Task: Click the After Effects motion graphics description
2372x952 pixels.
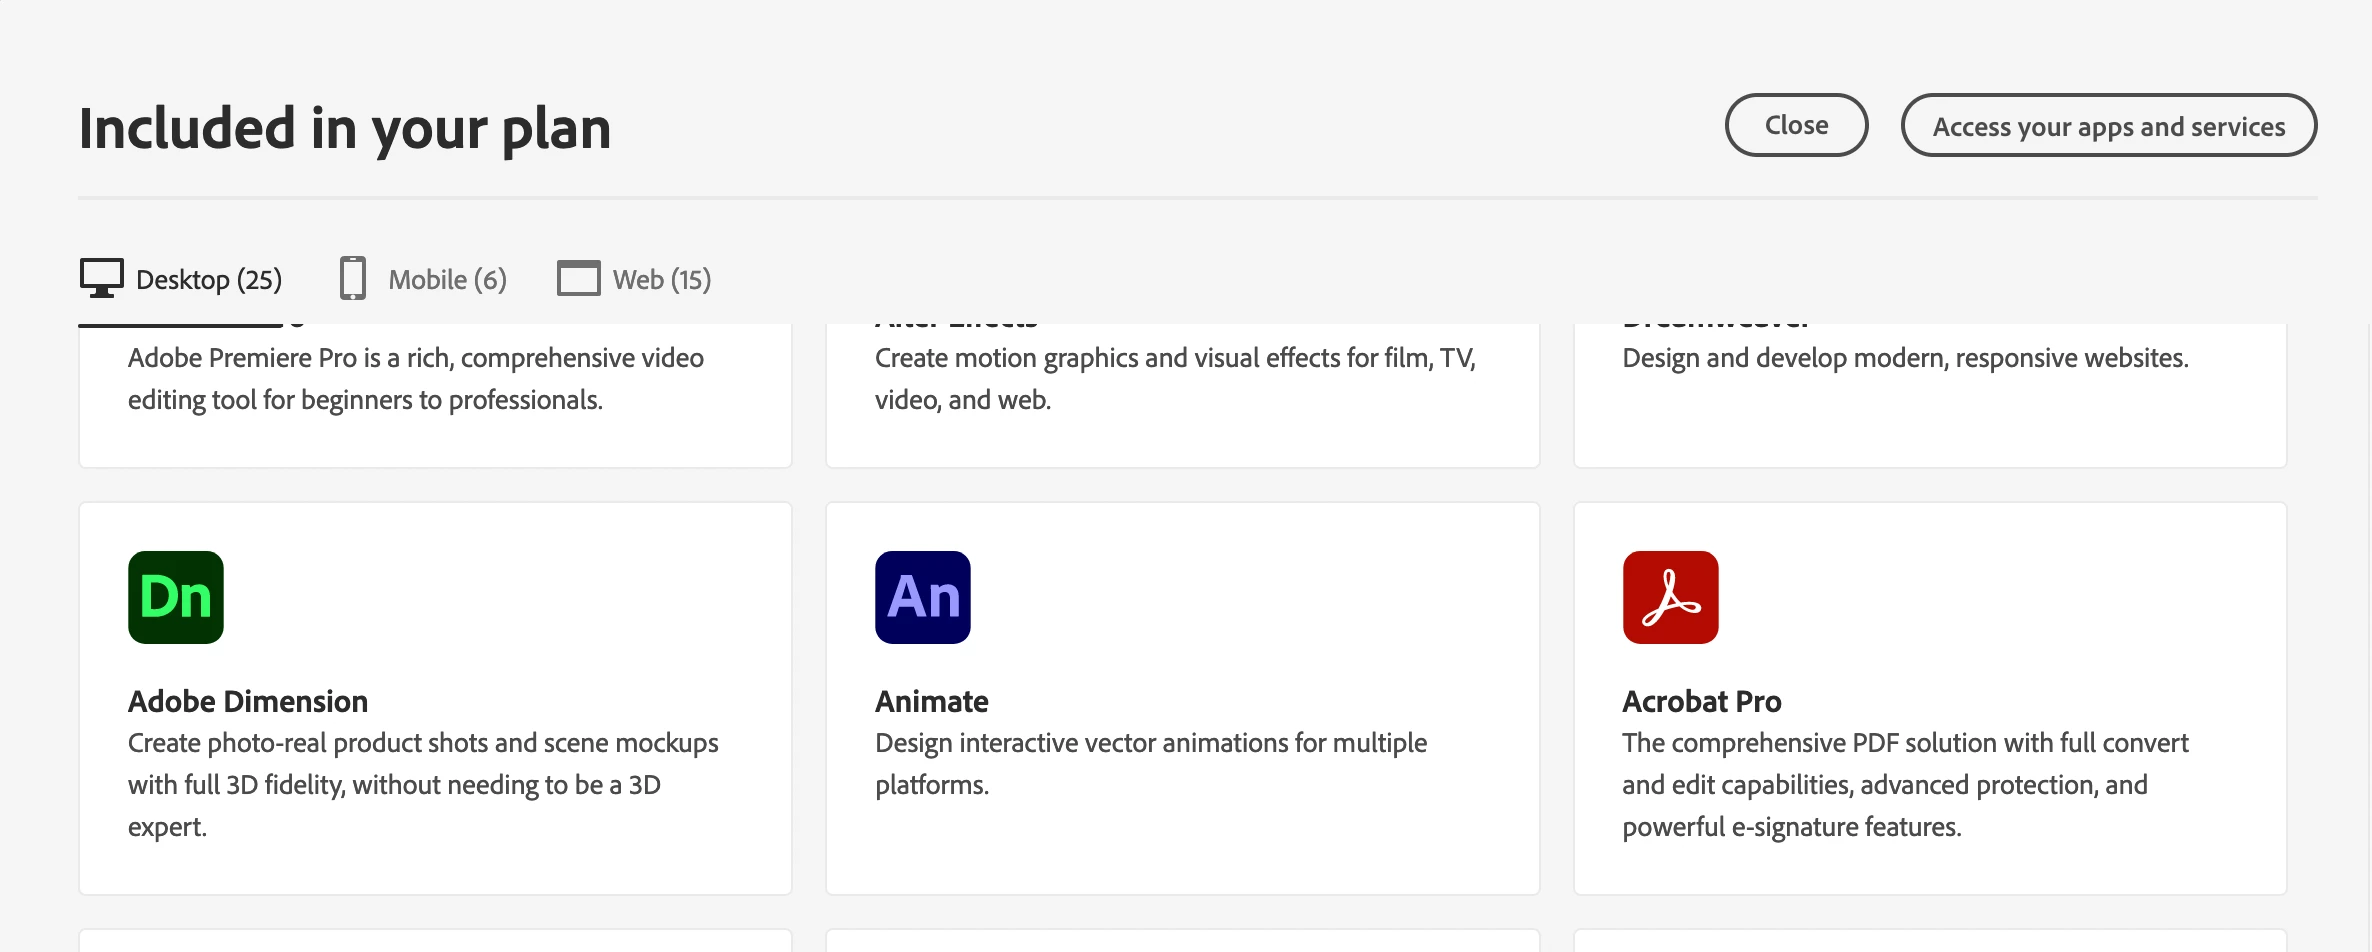Action: click(1176, 379)
